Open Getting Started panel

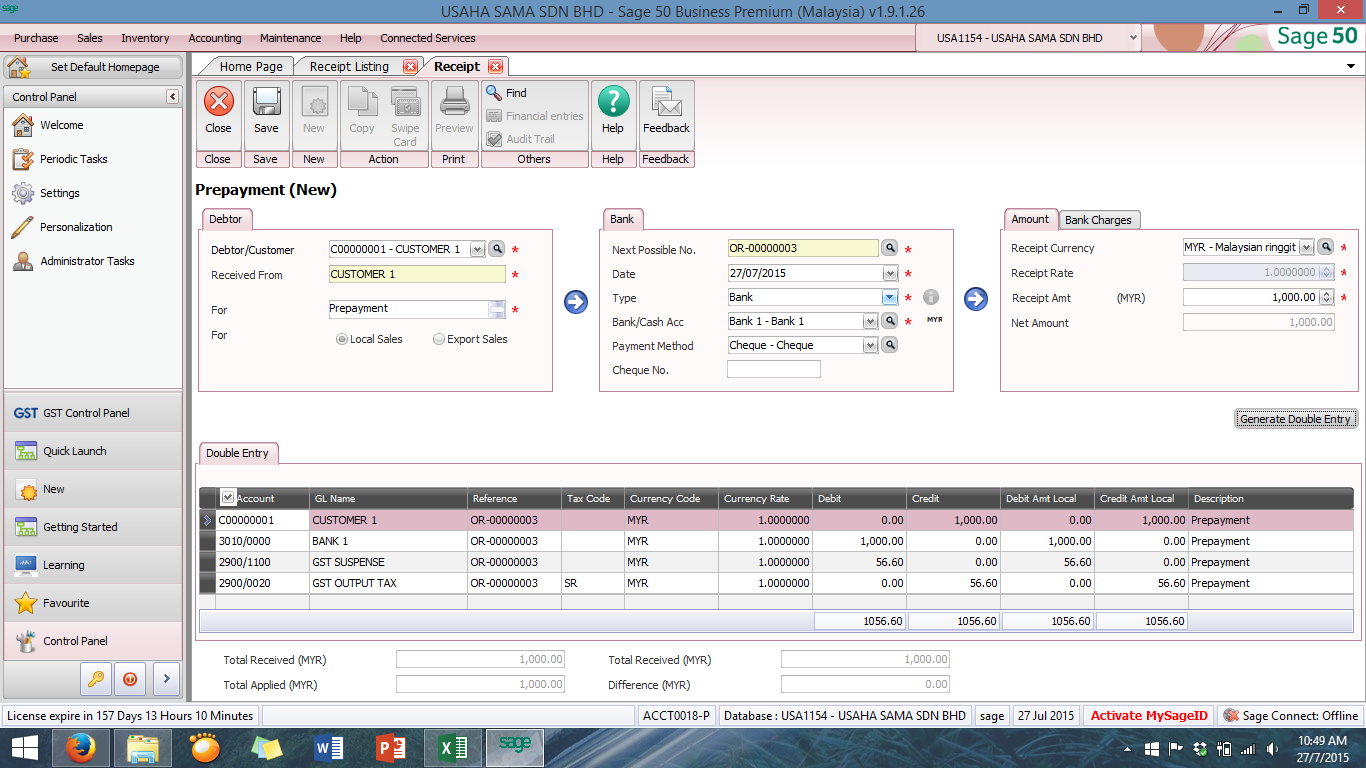click(94, 527)
